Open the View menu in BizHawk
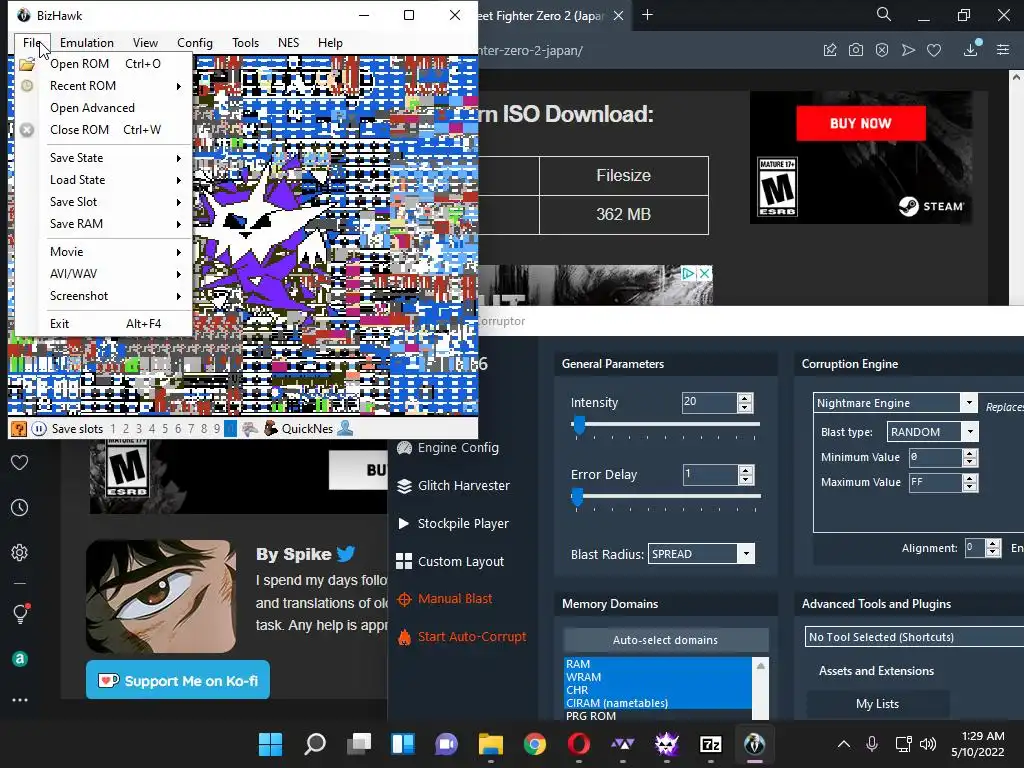The width and height of the screenshot is (1024, 768). click(x=145, y=42)
